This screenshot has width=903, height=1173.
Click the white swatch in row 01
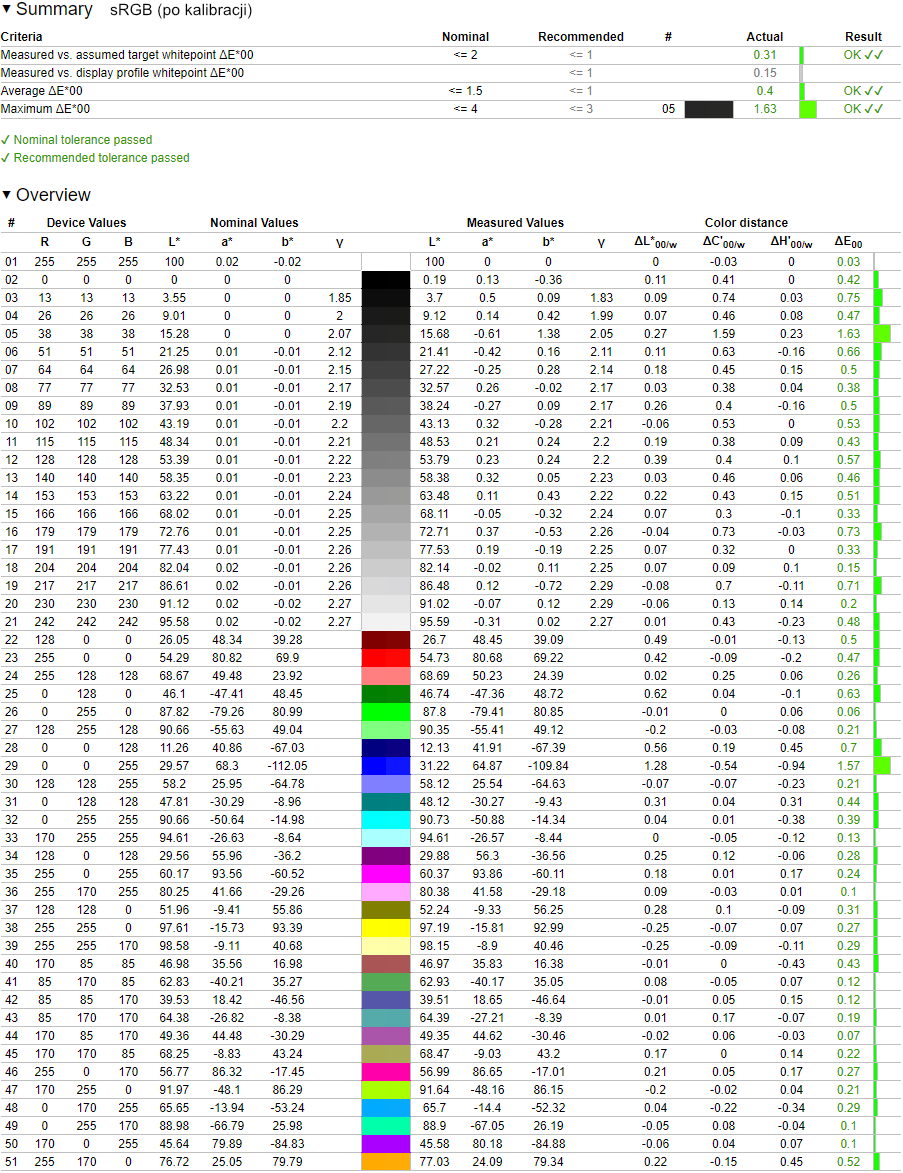coord(386,262)
